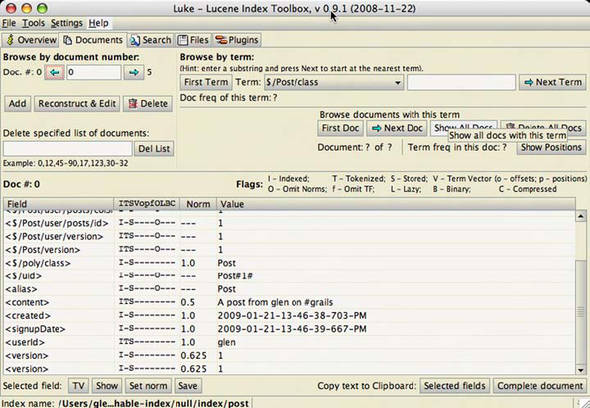Click the Delete All Docs button
The width and height of the screenshot is (590, 408).
pos(543,126)
